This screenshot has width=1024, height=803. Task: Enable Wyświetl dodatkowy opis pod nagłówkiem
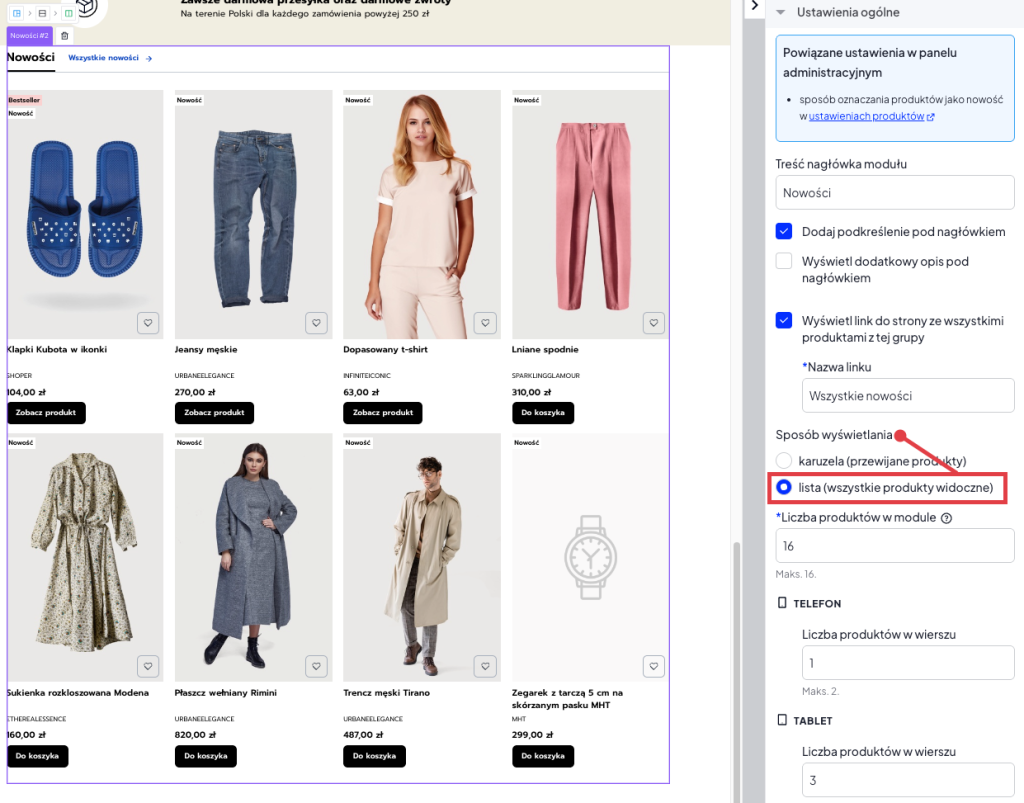tap(783, 261)
